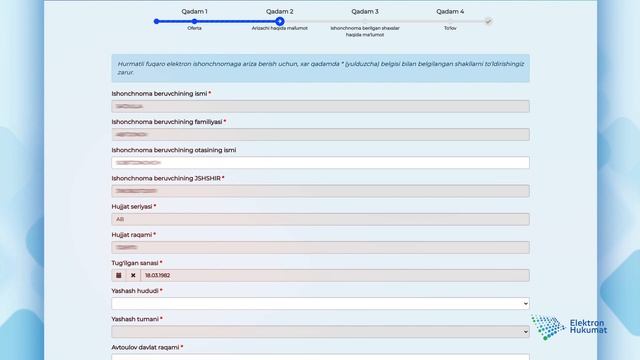Clear the birth date with the X icon

coord(133,276)
